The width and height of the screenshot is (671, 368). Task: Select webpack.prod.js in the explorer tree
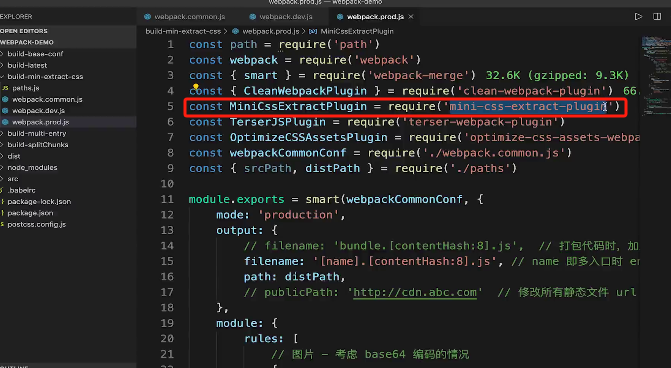click(x=41, y=122)
